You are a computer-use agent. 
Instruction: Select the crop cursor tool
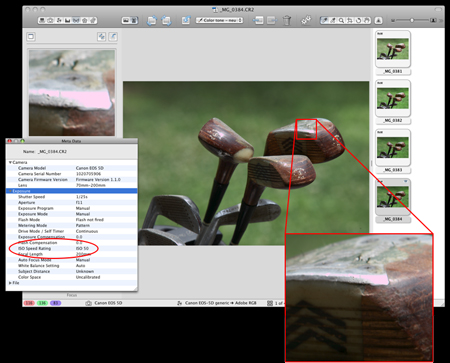350,21
